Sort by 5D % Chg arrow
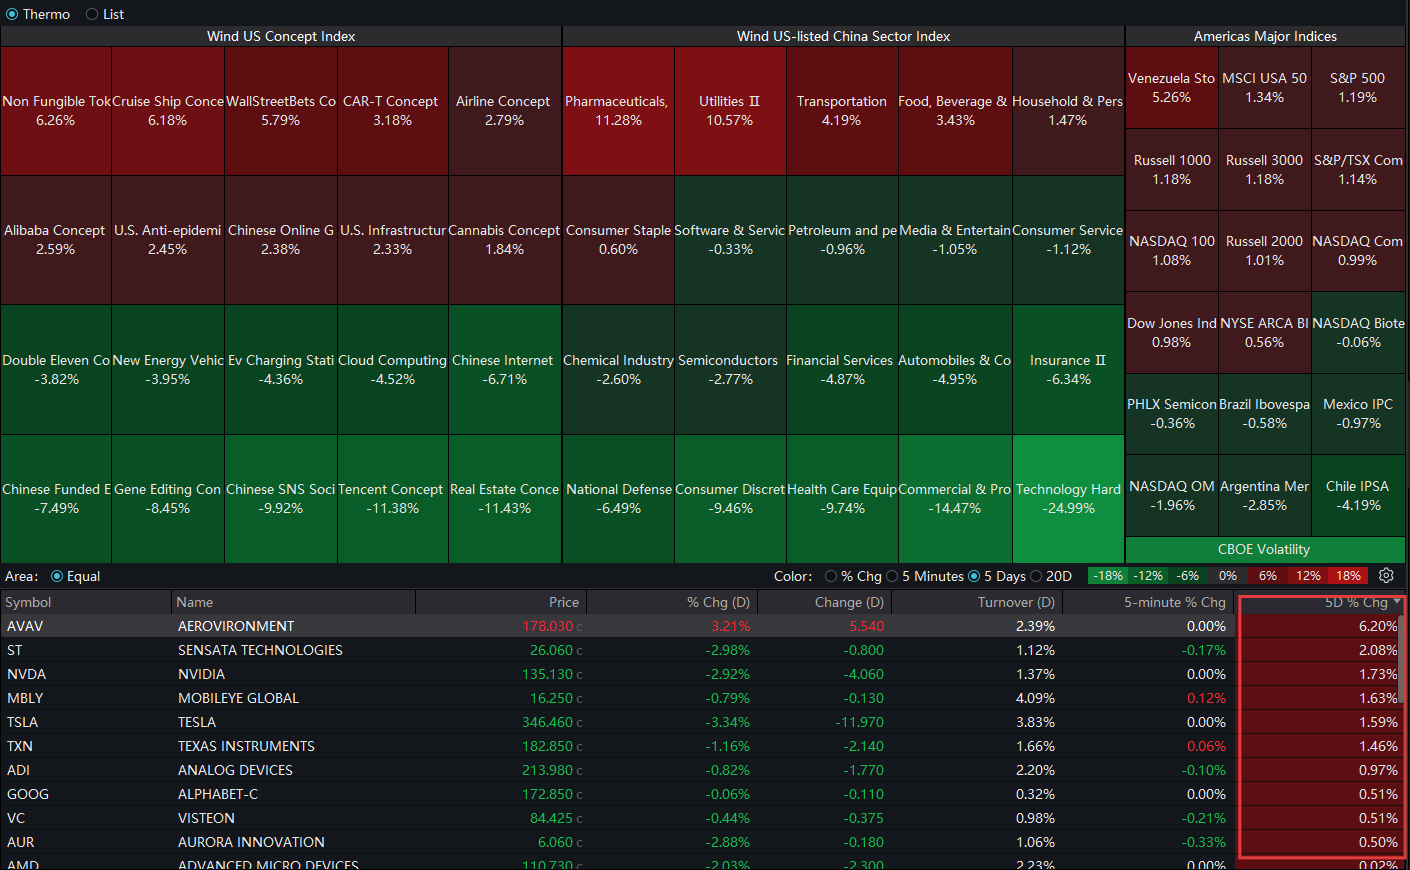1410x870 pixels. pos(1397,602)
